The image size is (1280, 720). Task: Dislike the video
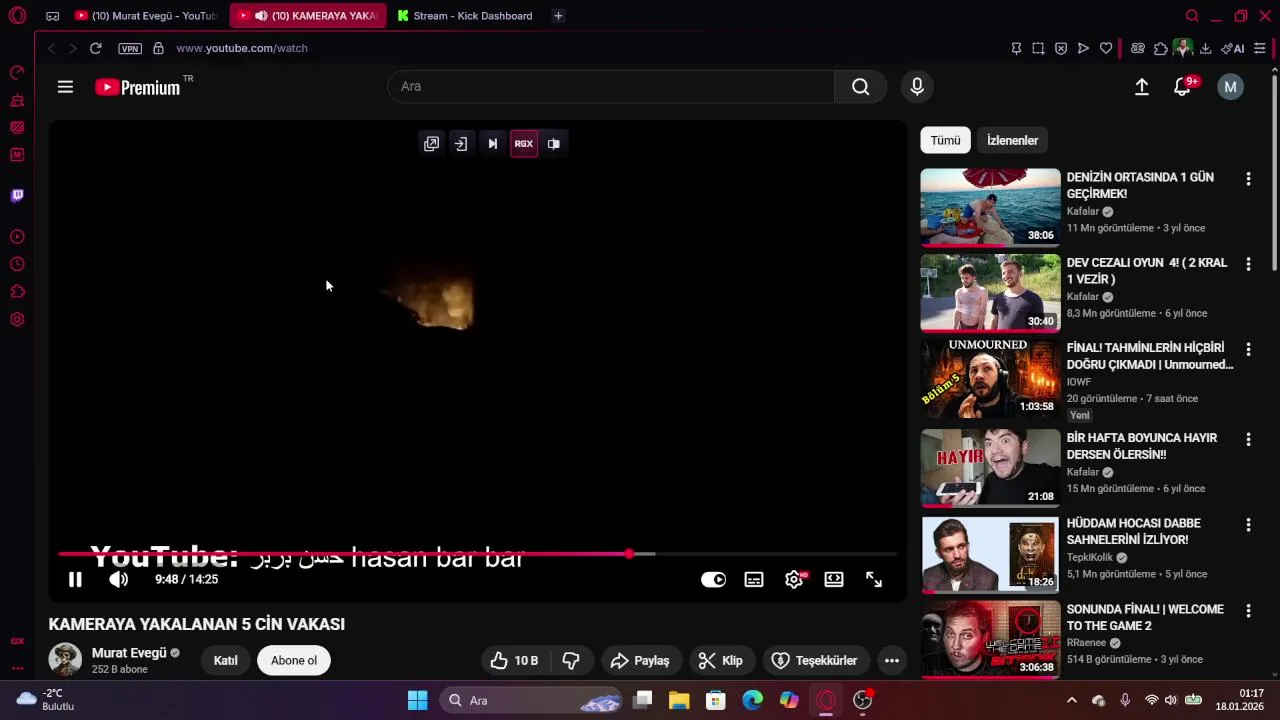pyautogui.click(x=571, y=660)
